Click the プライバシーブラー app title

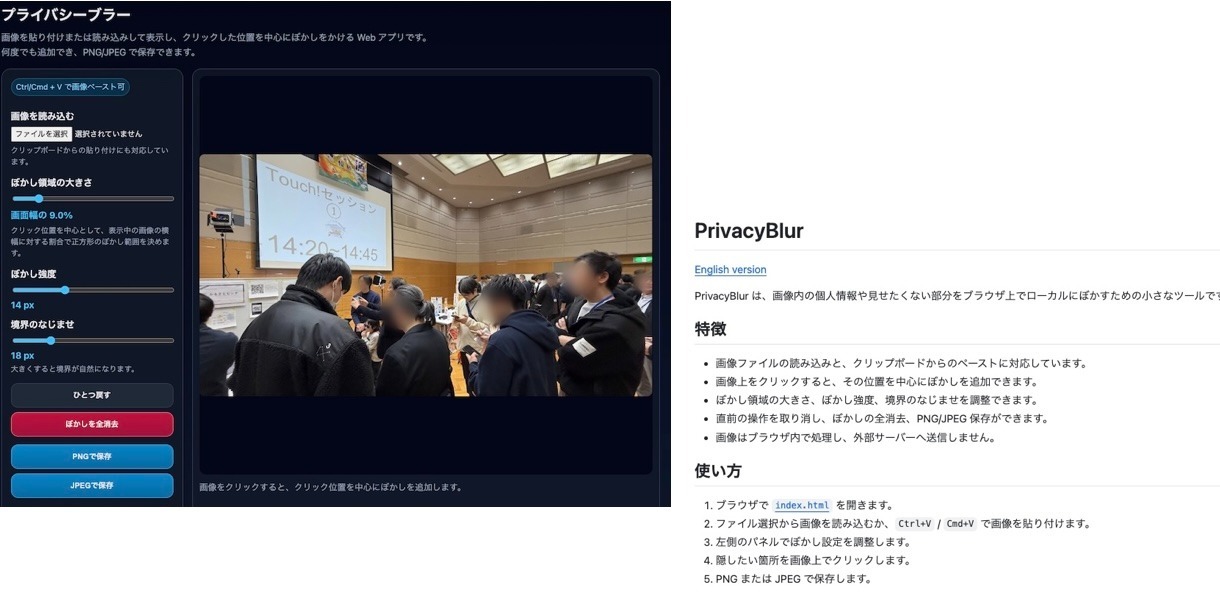point(66,15)
